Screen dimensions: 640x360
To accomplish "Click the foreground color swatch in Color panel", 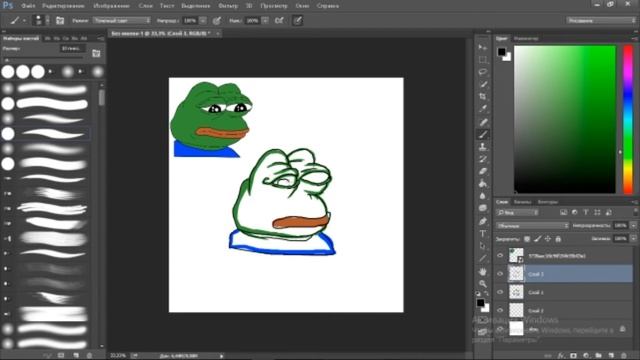I will (501, 51).
